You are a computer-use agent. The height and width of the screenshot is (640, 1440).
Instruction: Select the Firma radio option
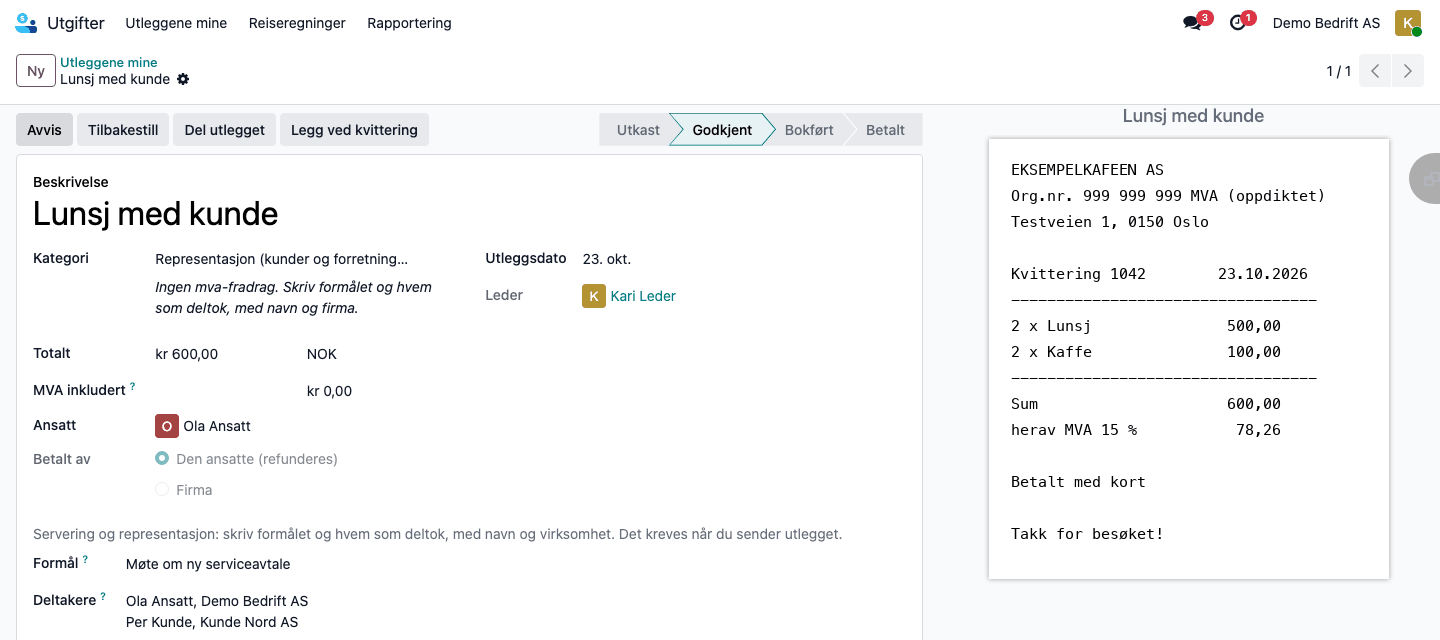tap(162, 490)
